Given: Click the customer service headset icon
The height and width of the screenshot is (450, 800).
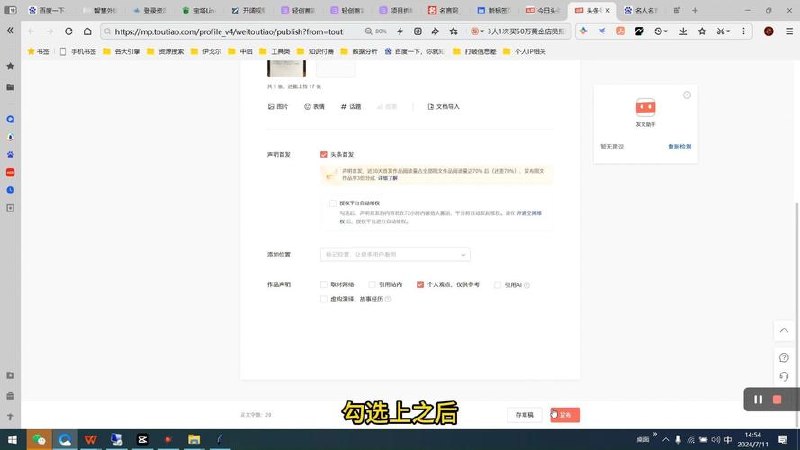Looking at the screenshot, I should tap(784, 377).
